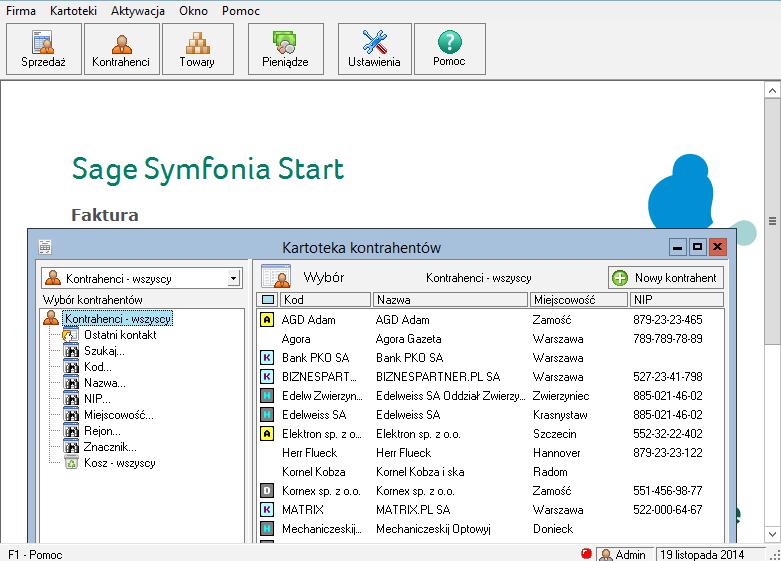
Task: Click the D marker of Kornex sp. z o.o.
Action: 267,491
